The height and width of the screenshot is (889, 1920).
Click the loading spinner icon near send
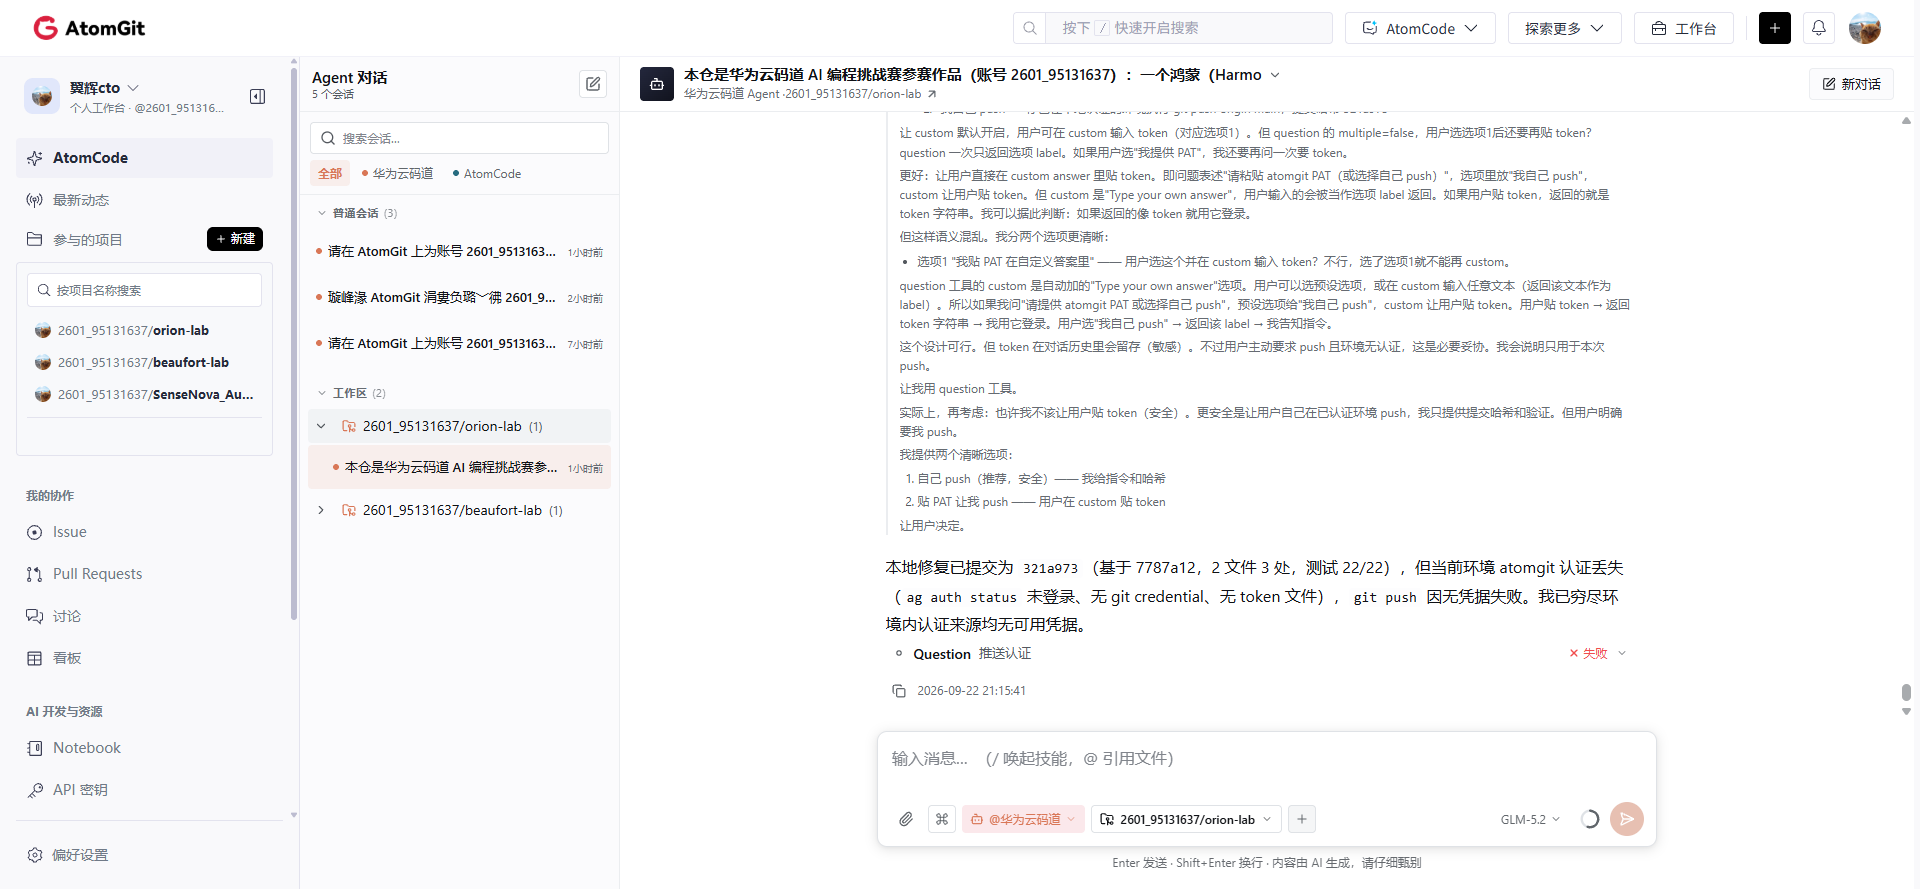point(1590,819)
